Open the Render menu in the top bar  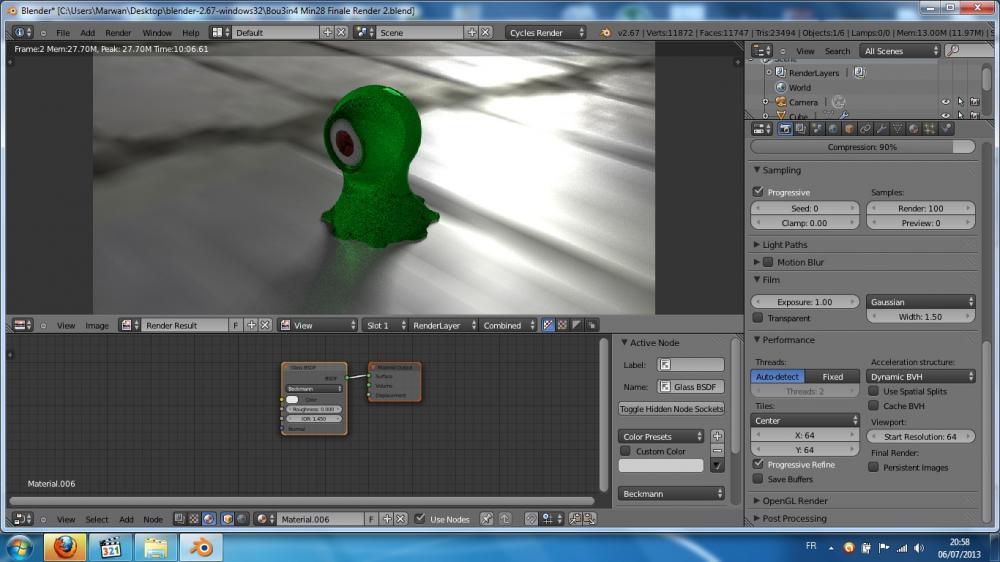click(118, 33)
